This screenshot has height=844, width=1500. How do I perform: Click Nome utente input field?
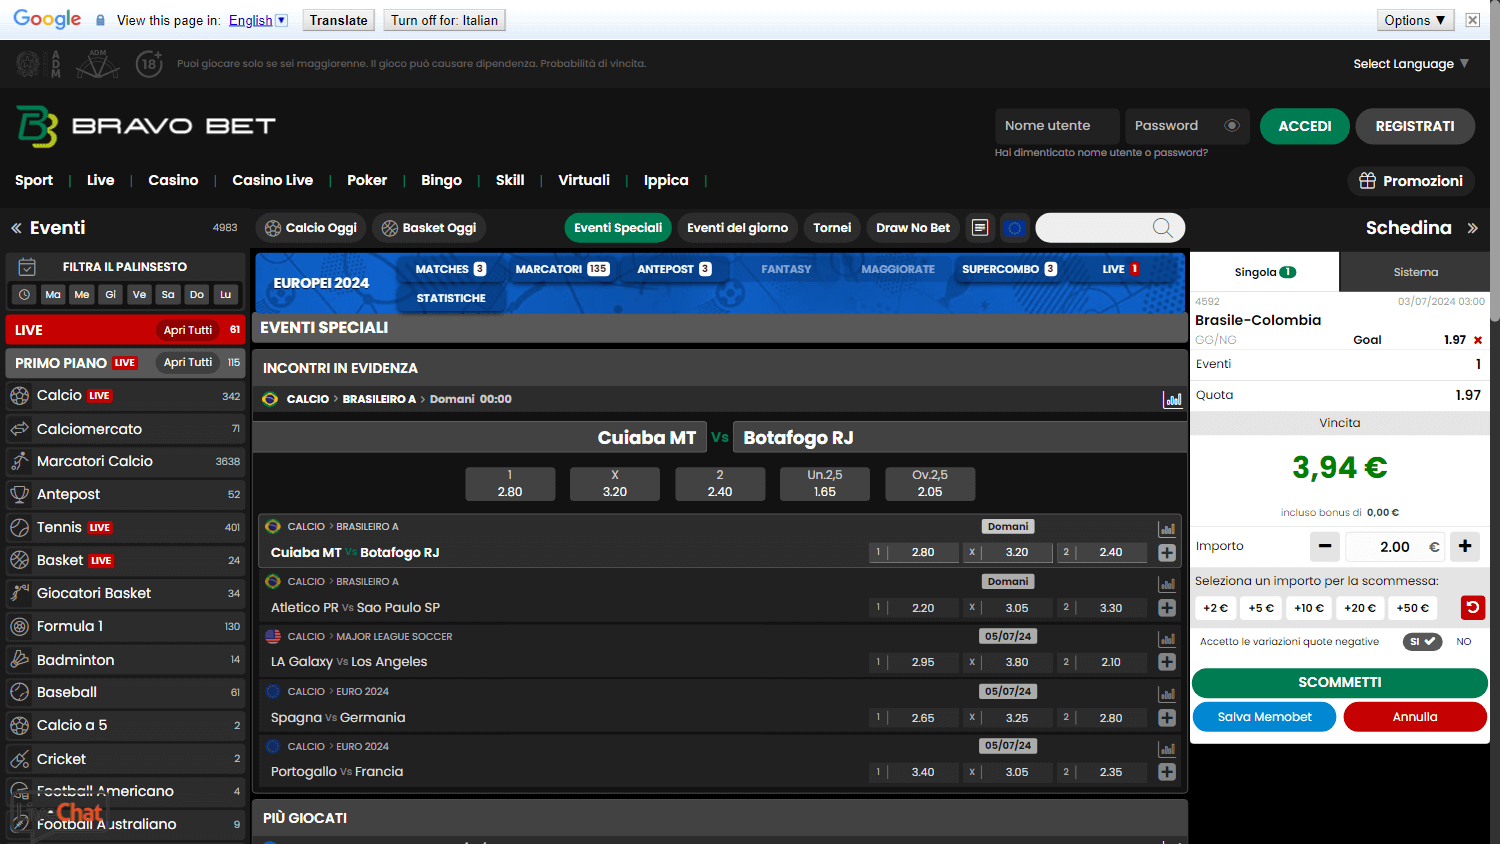[1057, 126]
